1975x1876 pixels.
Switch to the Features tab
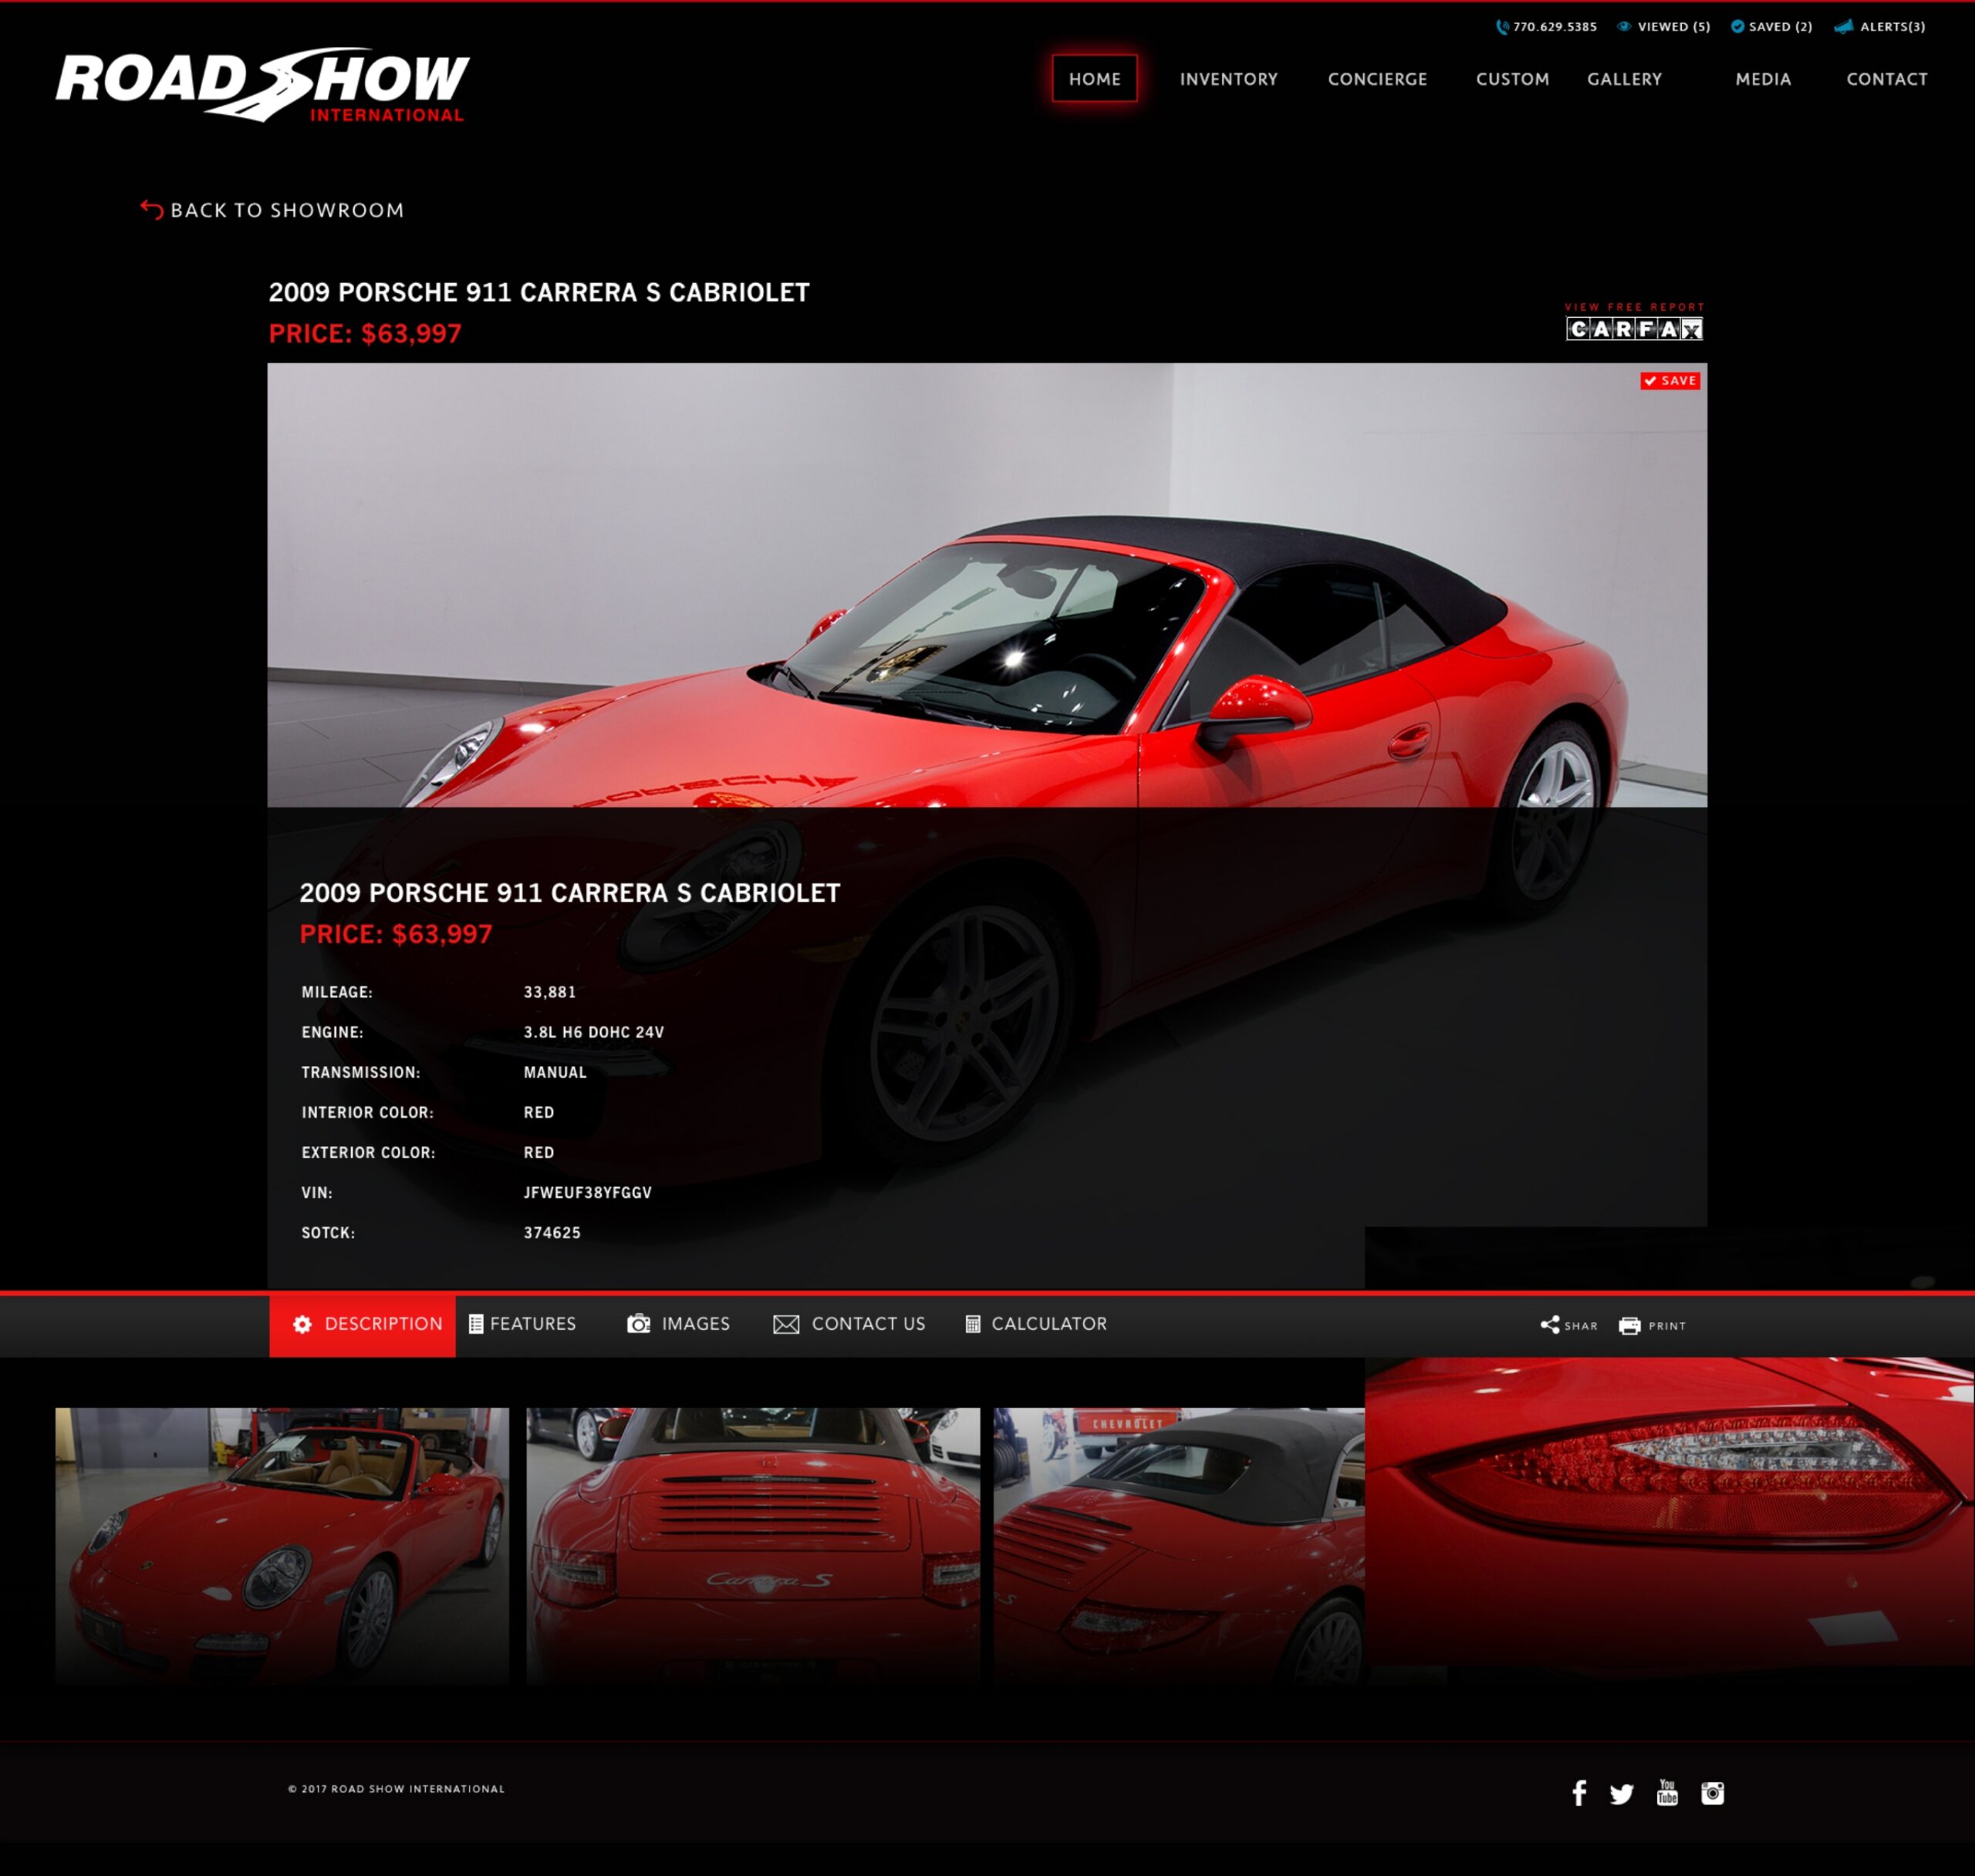523,1324
